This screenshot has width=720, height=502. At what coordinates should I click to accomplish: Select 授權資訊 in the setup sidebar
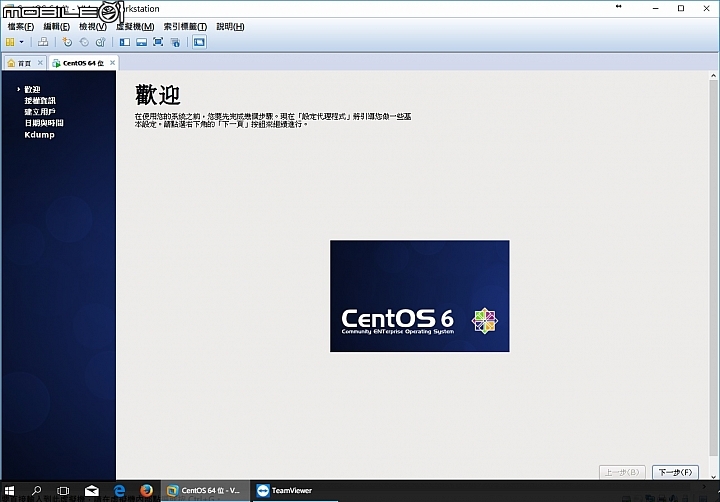pos(40,101)
